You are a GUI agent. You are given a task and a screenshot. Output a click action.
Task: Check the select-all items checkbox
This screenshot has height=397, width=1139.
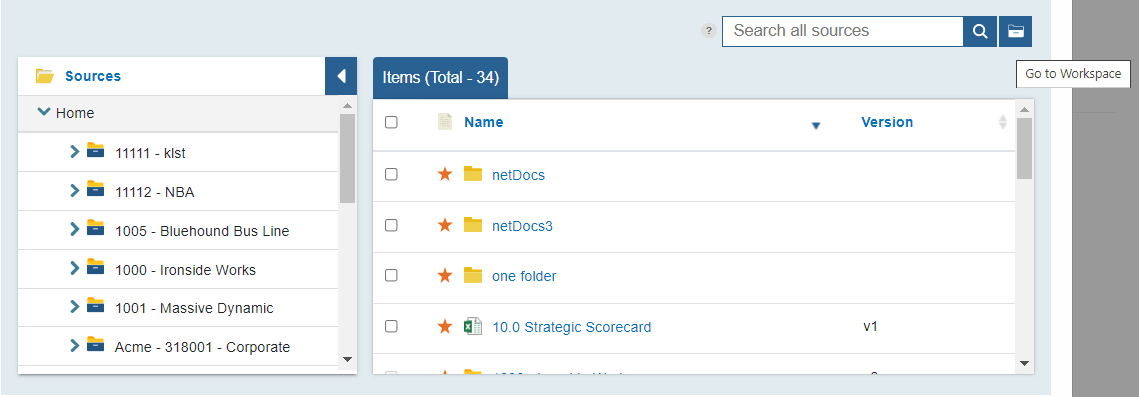[x=391, y=122]
